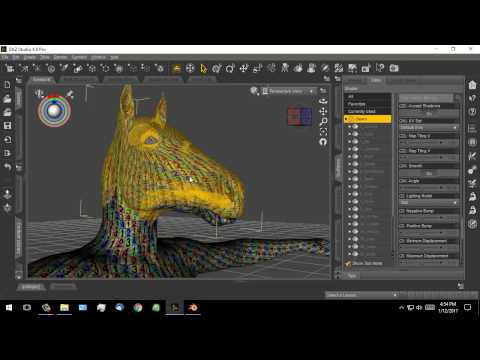This screenshot has height=360, width=480.
Task: Collapse the yellow highlighted object in surface list
Action: (346, 119)
